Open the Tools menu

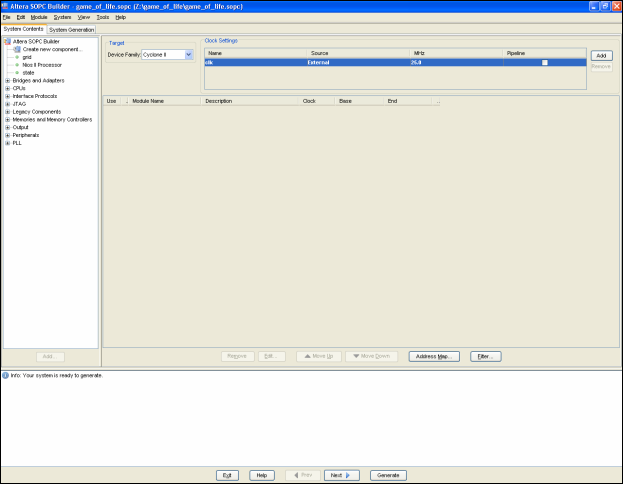click(102, 17)
